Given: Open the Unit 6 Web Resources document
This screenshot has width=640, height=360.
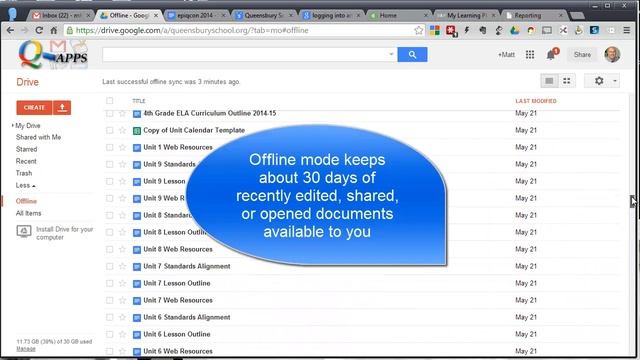Looking at the screenshot, I should (x=178, y=351).
